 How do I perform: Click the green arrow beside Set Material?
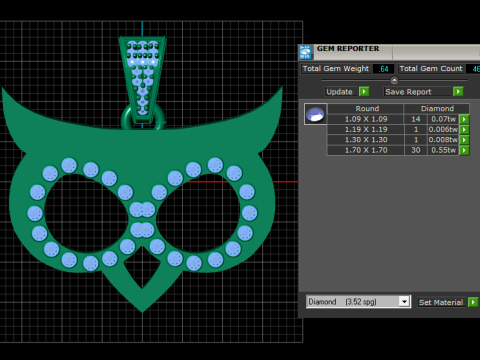tap(473, 302)
